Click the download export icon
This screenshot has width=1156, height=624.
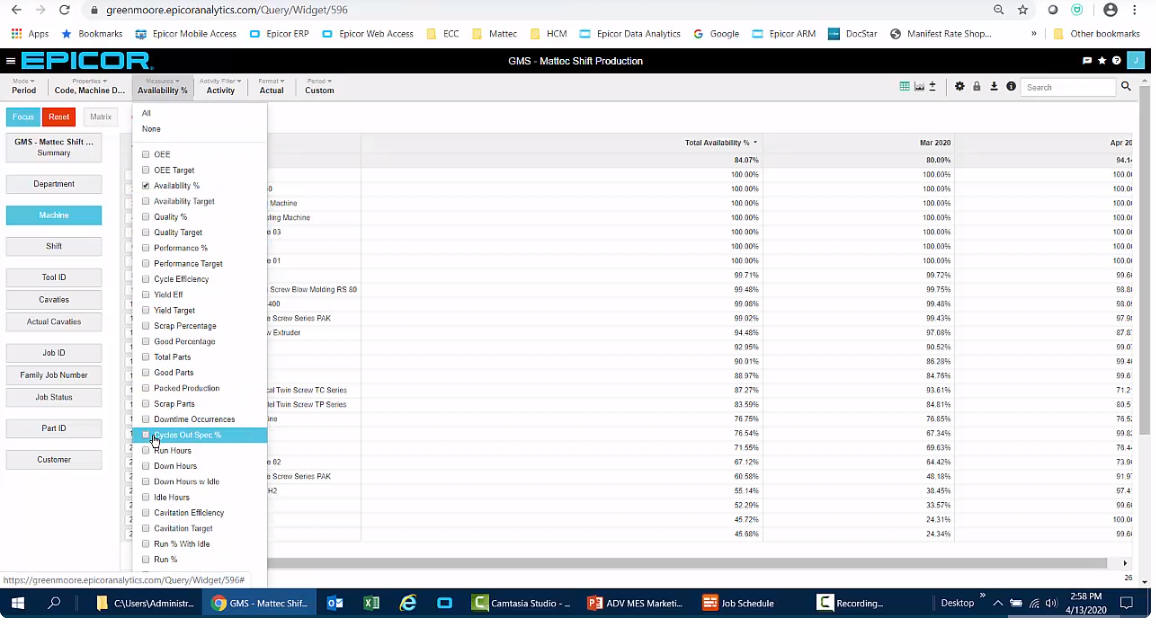tap(994, 86)
